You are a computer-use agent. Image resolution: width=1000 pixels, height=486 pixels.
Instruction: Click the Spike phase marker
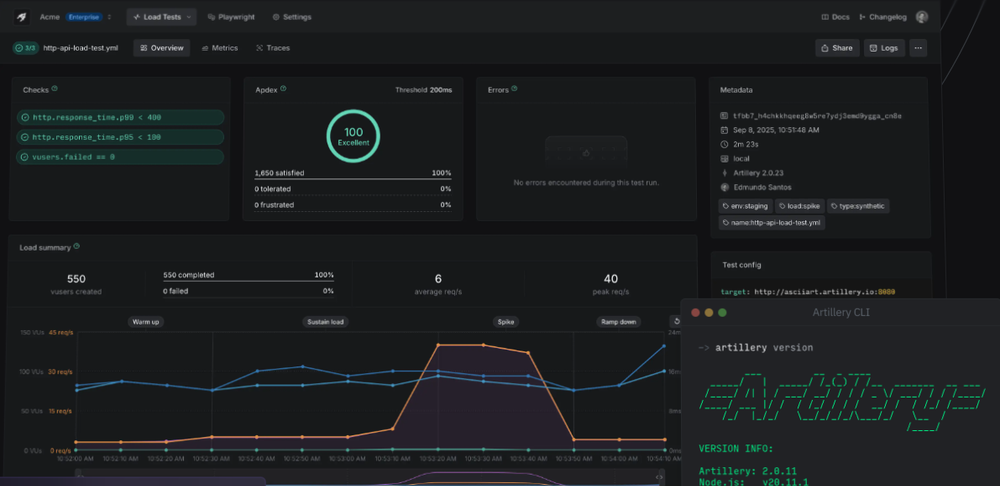(x=506, y=321)
